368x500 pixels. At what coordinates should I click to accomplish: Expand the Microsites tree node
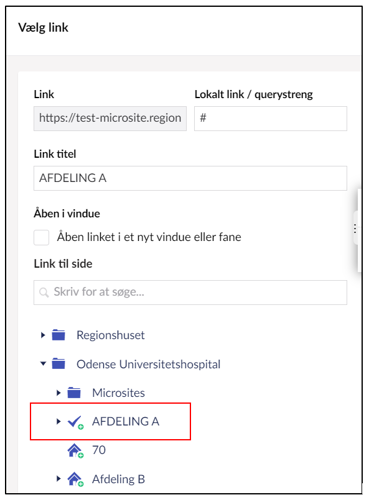tap(58, 393)
